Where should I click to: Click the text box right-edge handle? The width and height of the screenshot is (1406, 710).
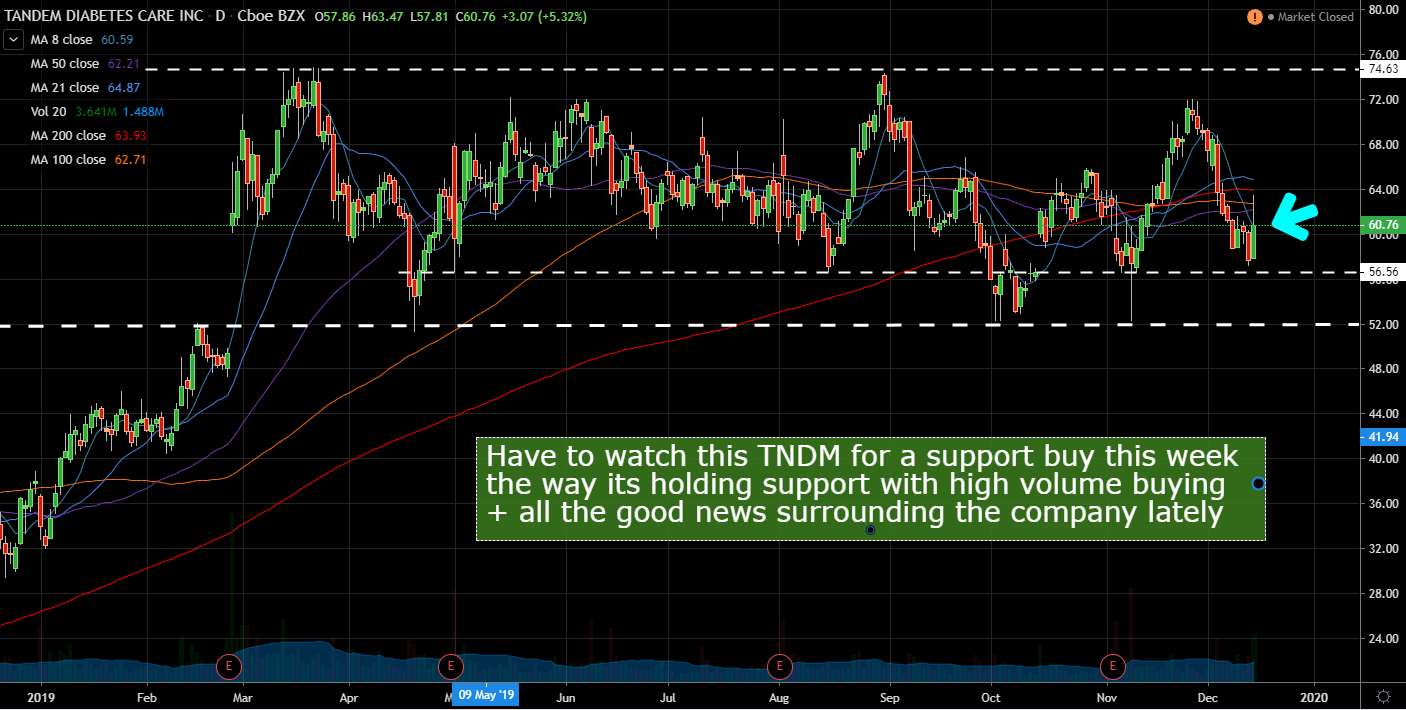coord(1258,483)
